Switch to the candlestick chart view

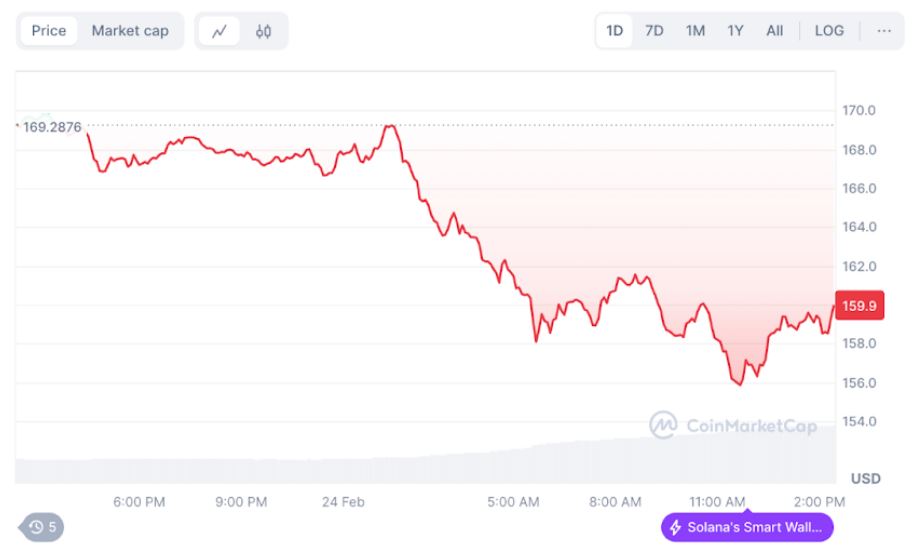pos(263,31)
